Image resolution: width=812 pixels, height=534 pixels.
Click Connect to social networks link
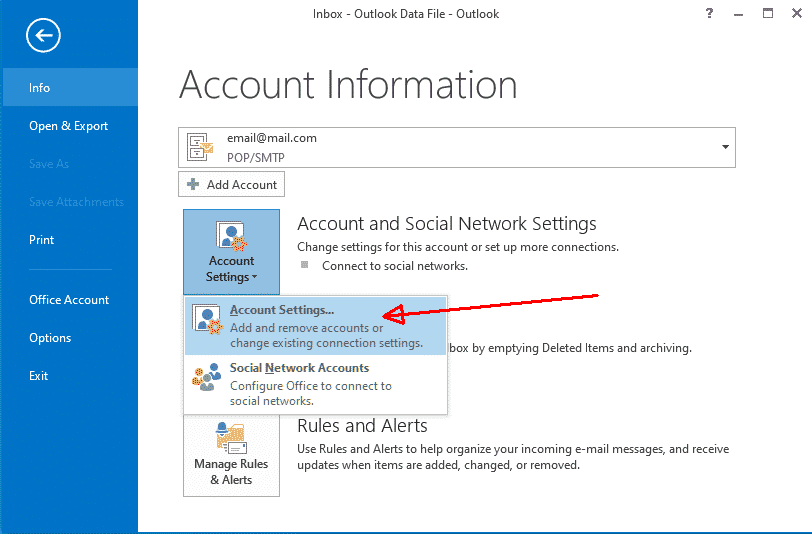coord(394,266)
